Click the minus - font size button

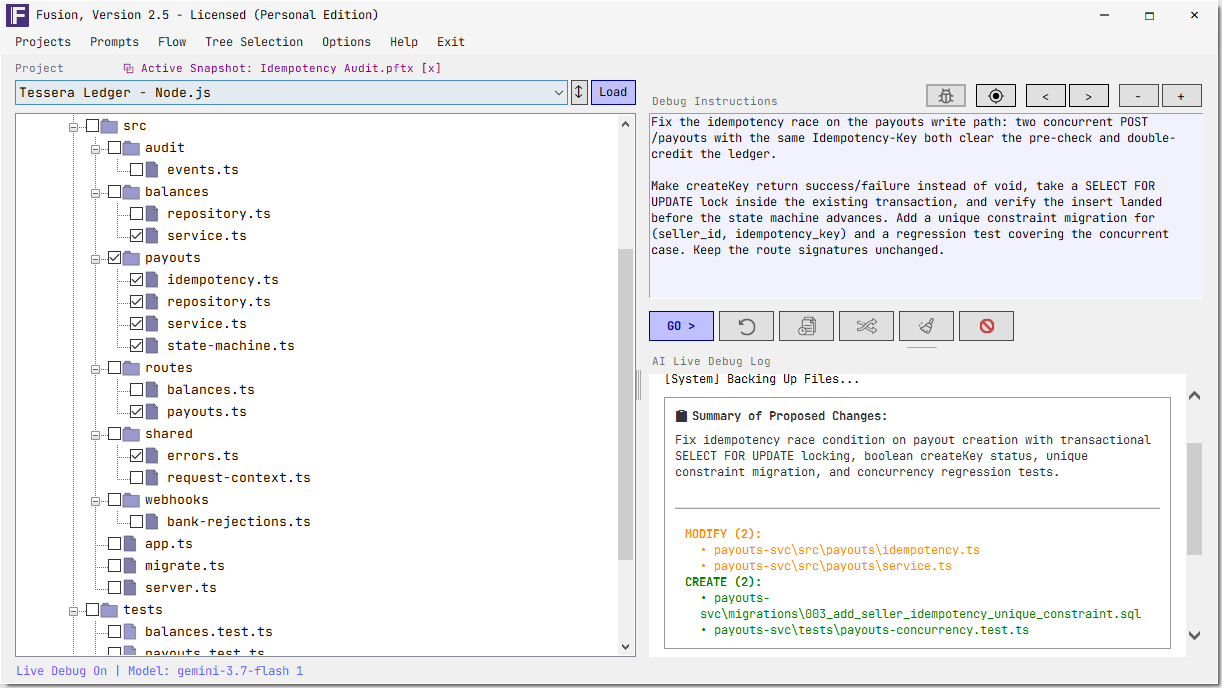(x=1138, y=96)
